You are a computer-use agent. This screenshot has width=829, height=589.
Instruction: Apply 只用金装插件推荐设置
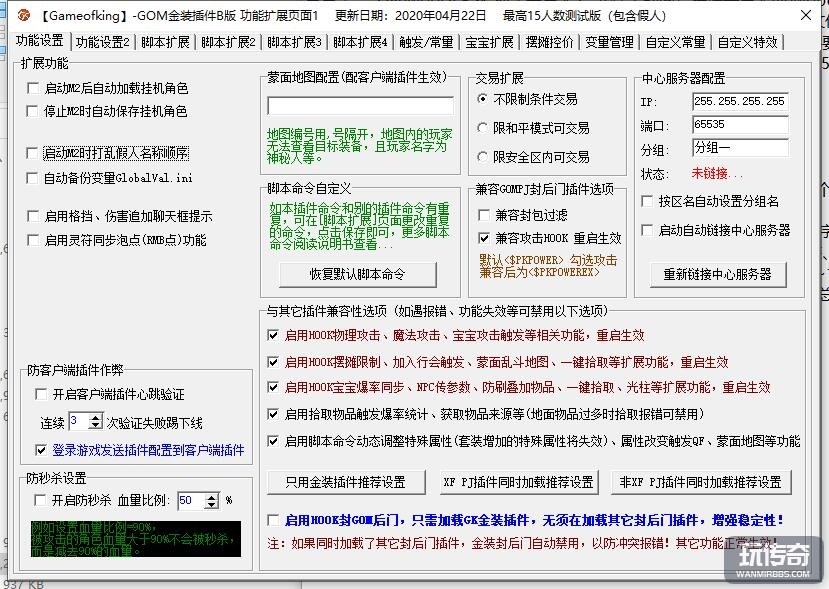(x=346, y=482)
